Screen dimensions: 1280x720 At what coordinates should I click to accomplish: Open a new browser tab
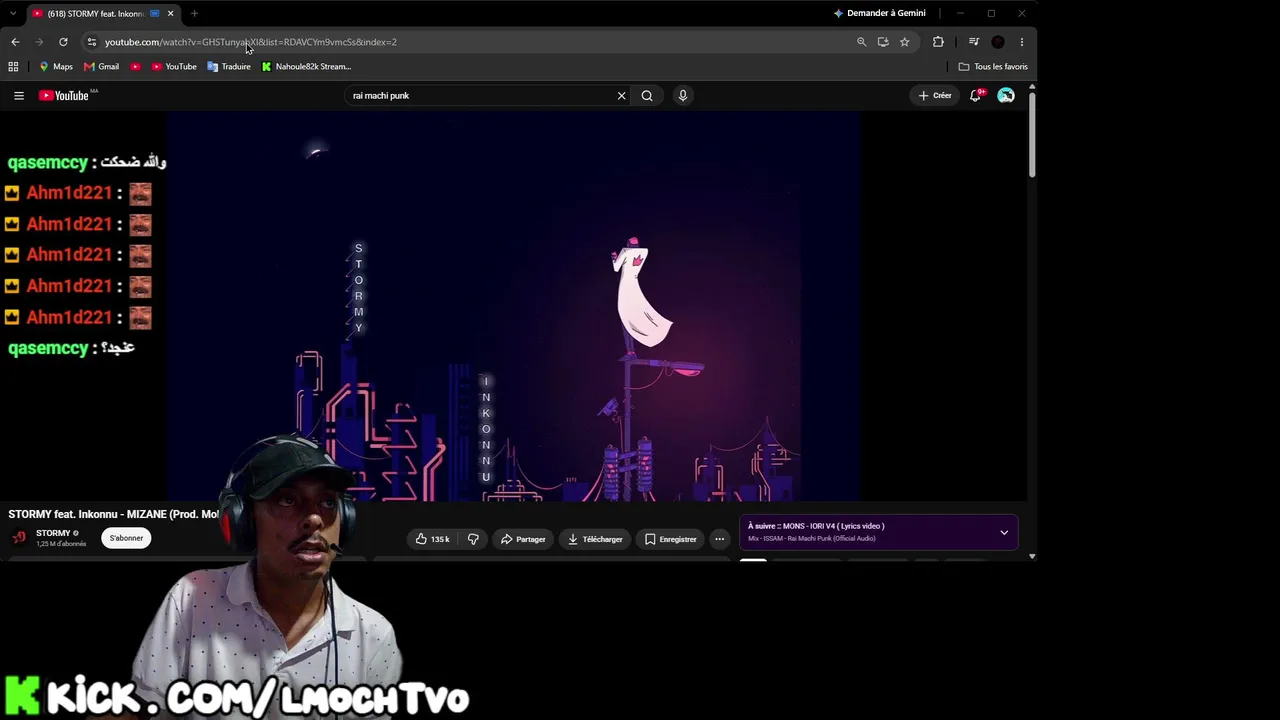click(x=194, y=14)
